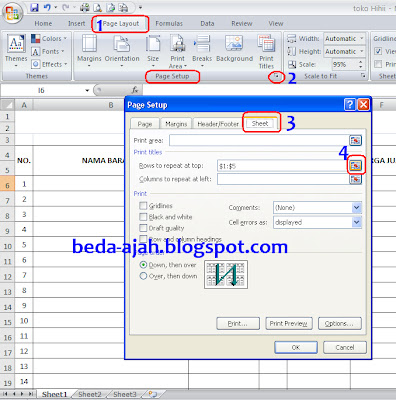Confirm dialog with OK button
396x400 pixels.
(296, 347)
